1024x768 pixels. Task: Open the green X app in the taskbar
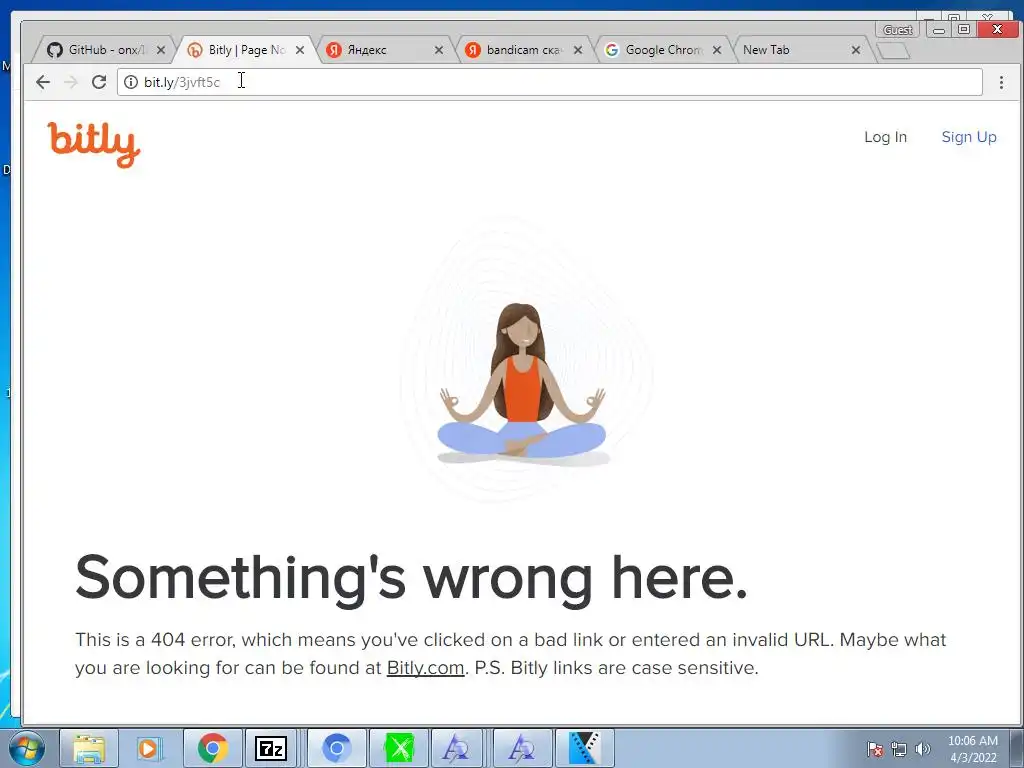coord(399,748)
